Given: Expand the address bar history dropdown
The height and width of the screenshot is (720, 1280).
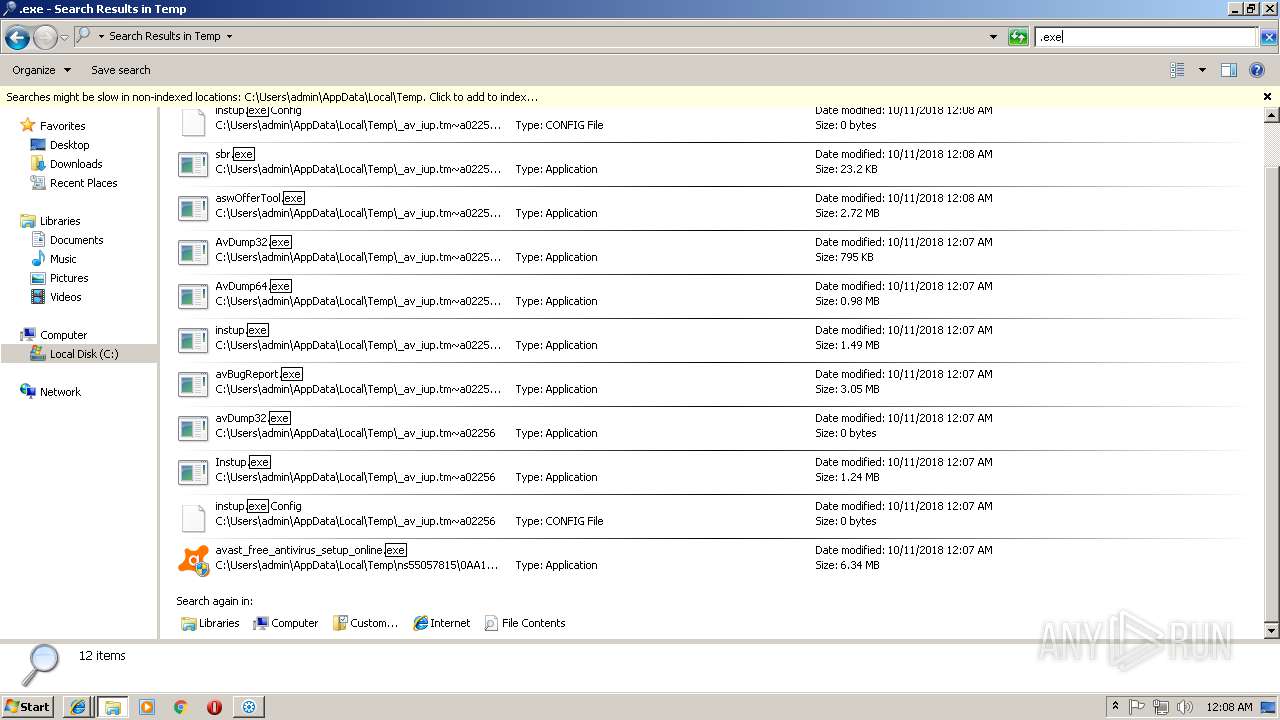Looking at the screenshot, I should coord(993,37).
